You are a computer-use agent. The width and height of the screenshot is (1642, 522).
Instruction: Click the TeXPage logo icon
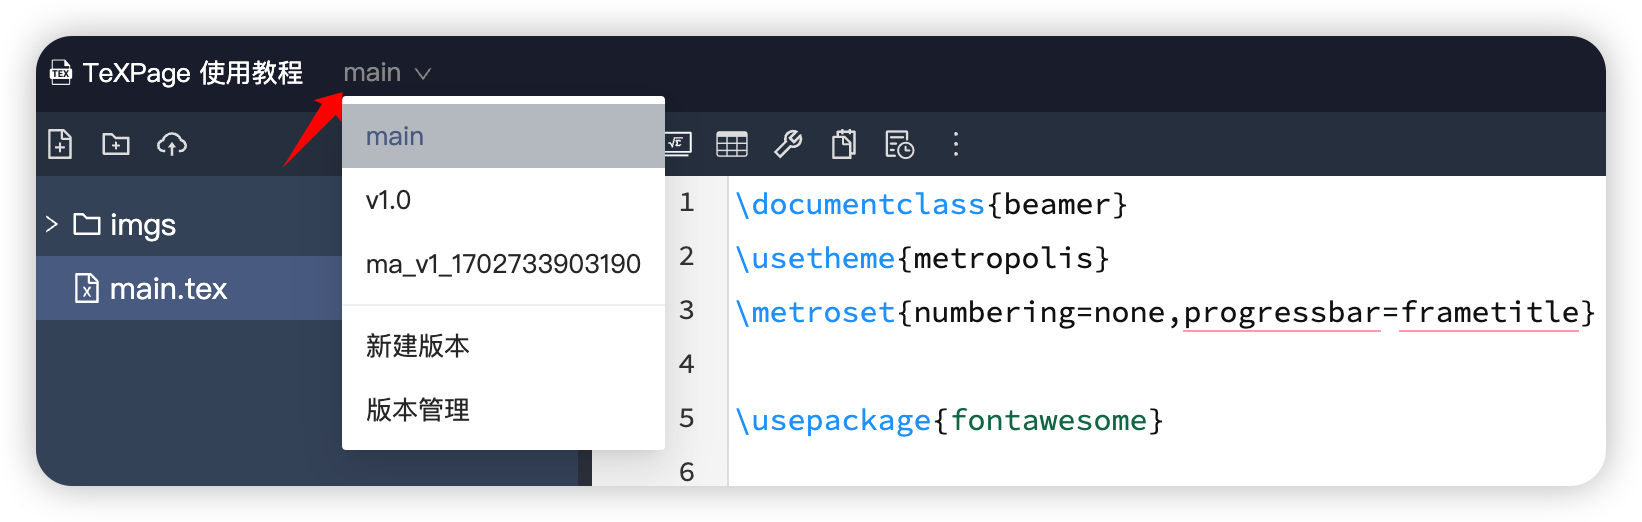(61, 73)
